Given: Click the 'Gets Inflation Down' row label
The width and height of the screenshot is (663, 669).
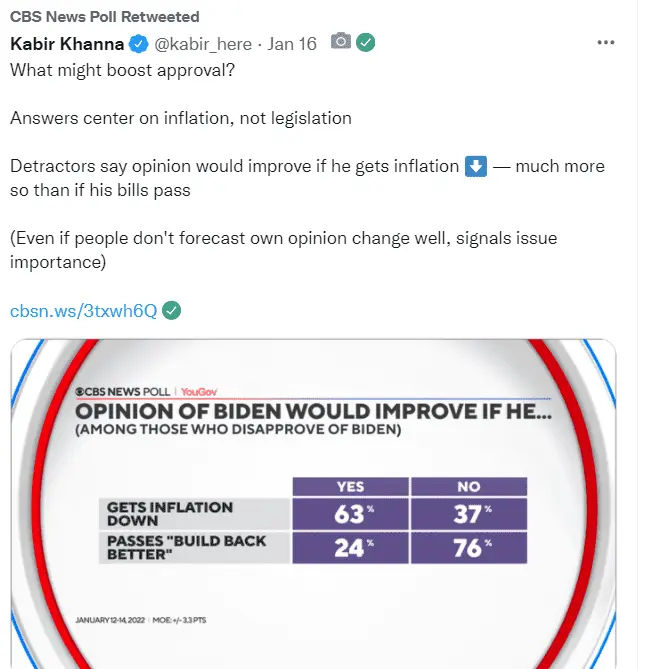Looking at the screenshot, I should click(x=195, y=514).
